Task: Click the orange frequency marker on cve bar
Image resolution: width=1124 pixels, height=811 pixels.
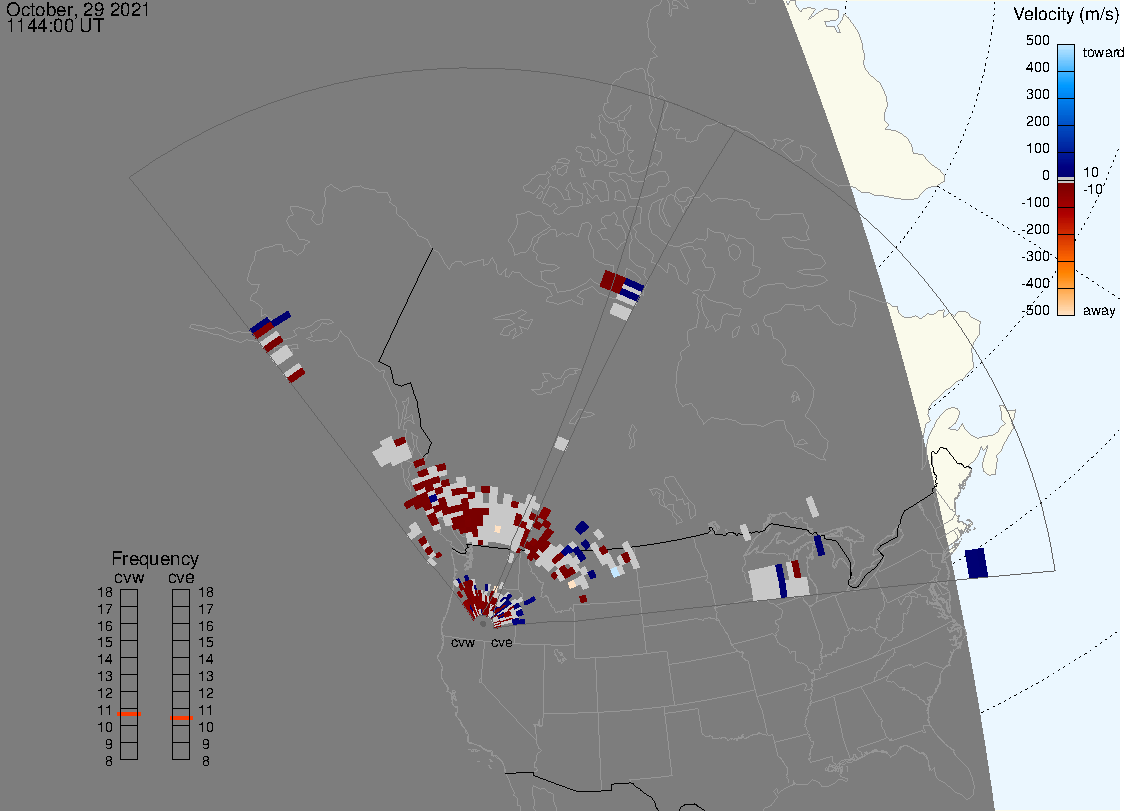Action: coord(181,717)
